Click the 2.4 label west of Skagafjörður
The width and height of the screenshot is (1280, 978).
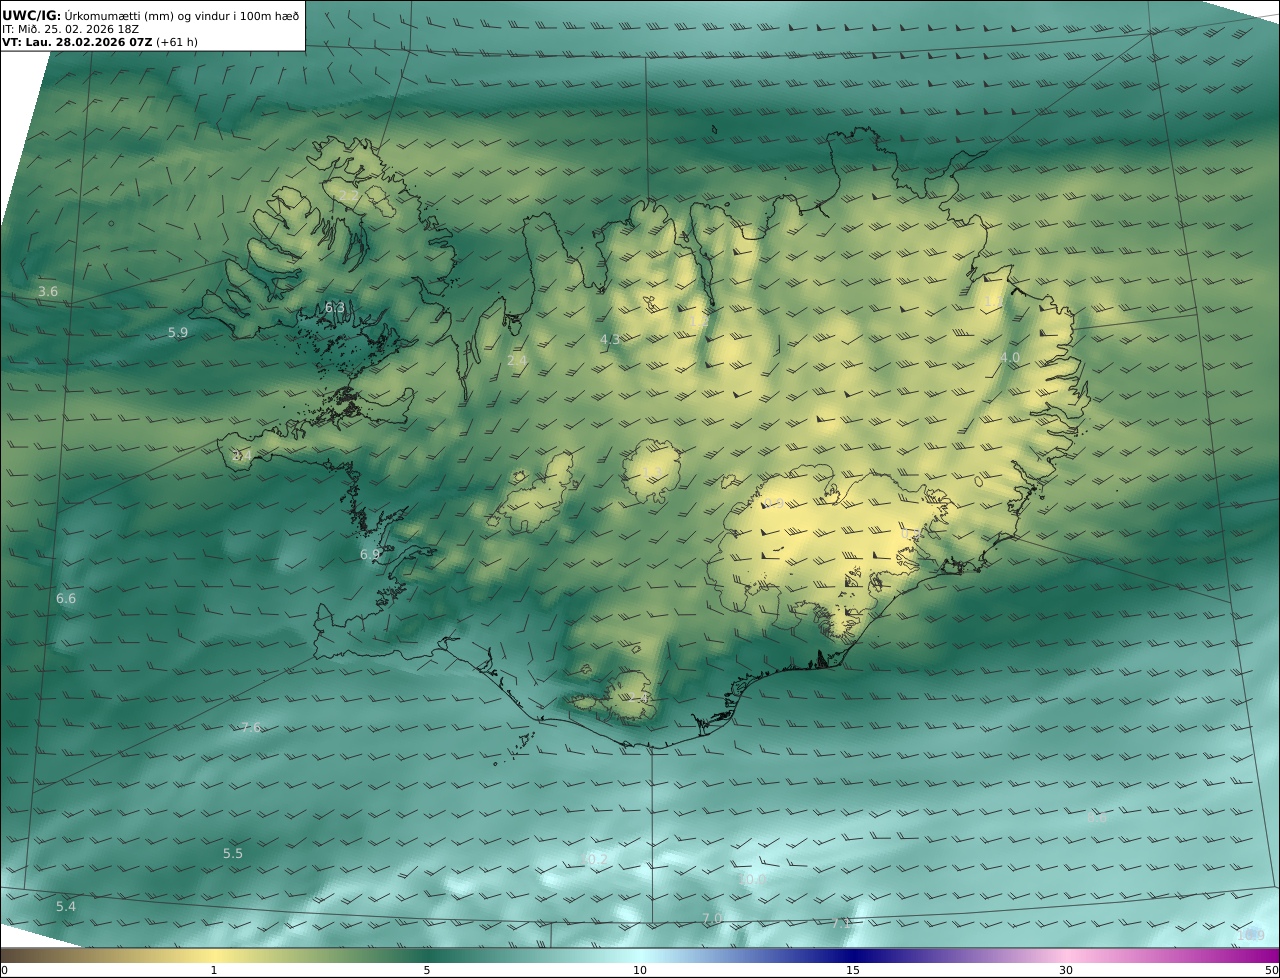click(517, 361)
